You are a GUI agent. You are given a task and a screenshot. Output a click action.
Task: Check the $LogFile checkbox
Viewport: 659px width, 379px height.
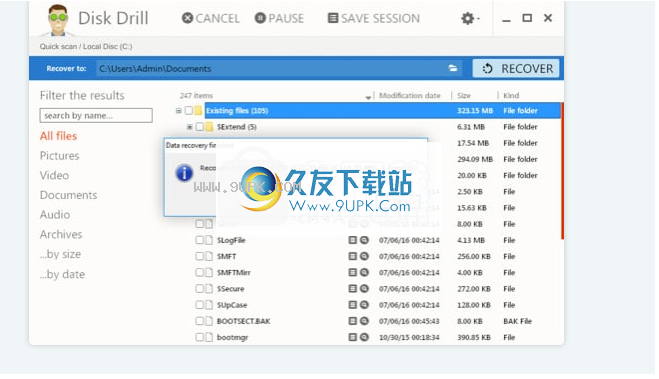[x=200, y=240]
